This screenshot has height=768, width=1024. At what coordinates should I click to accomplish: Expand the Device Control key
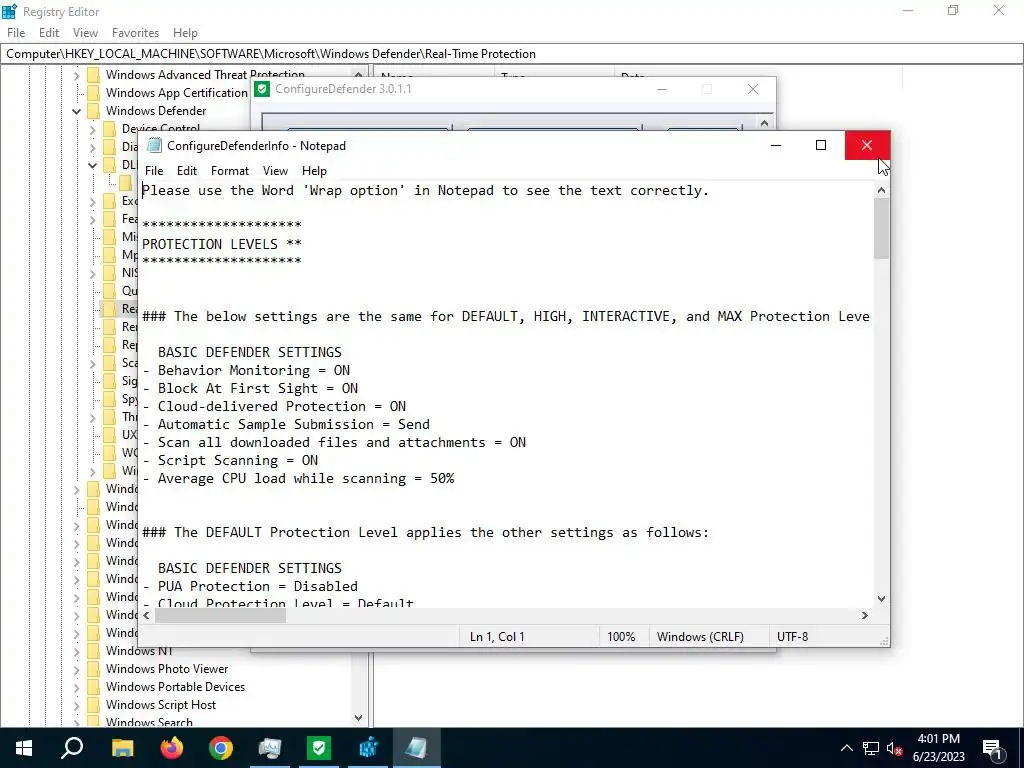pyautogui.click(x=93, y=129)
